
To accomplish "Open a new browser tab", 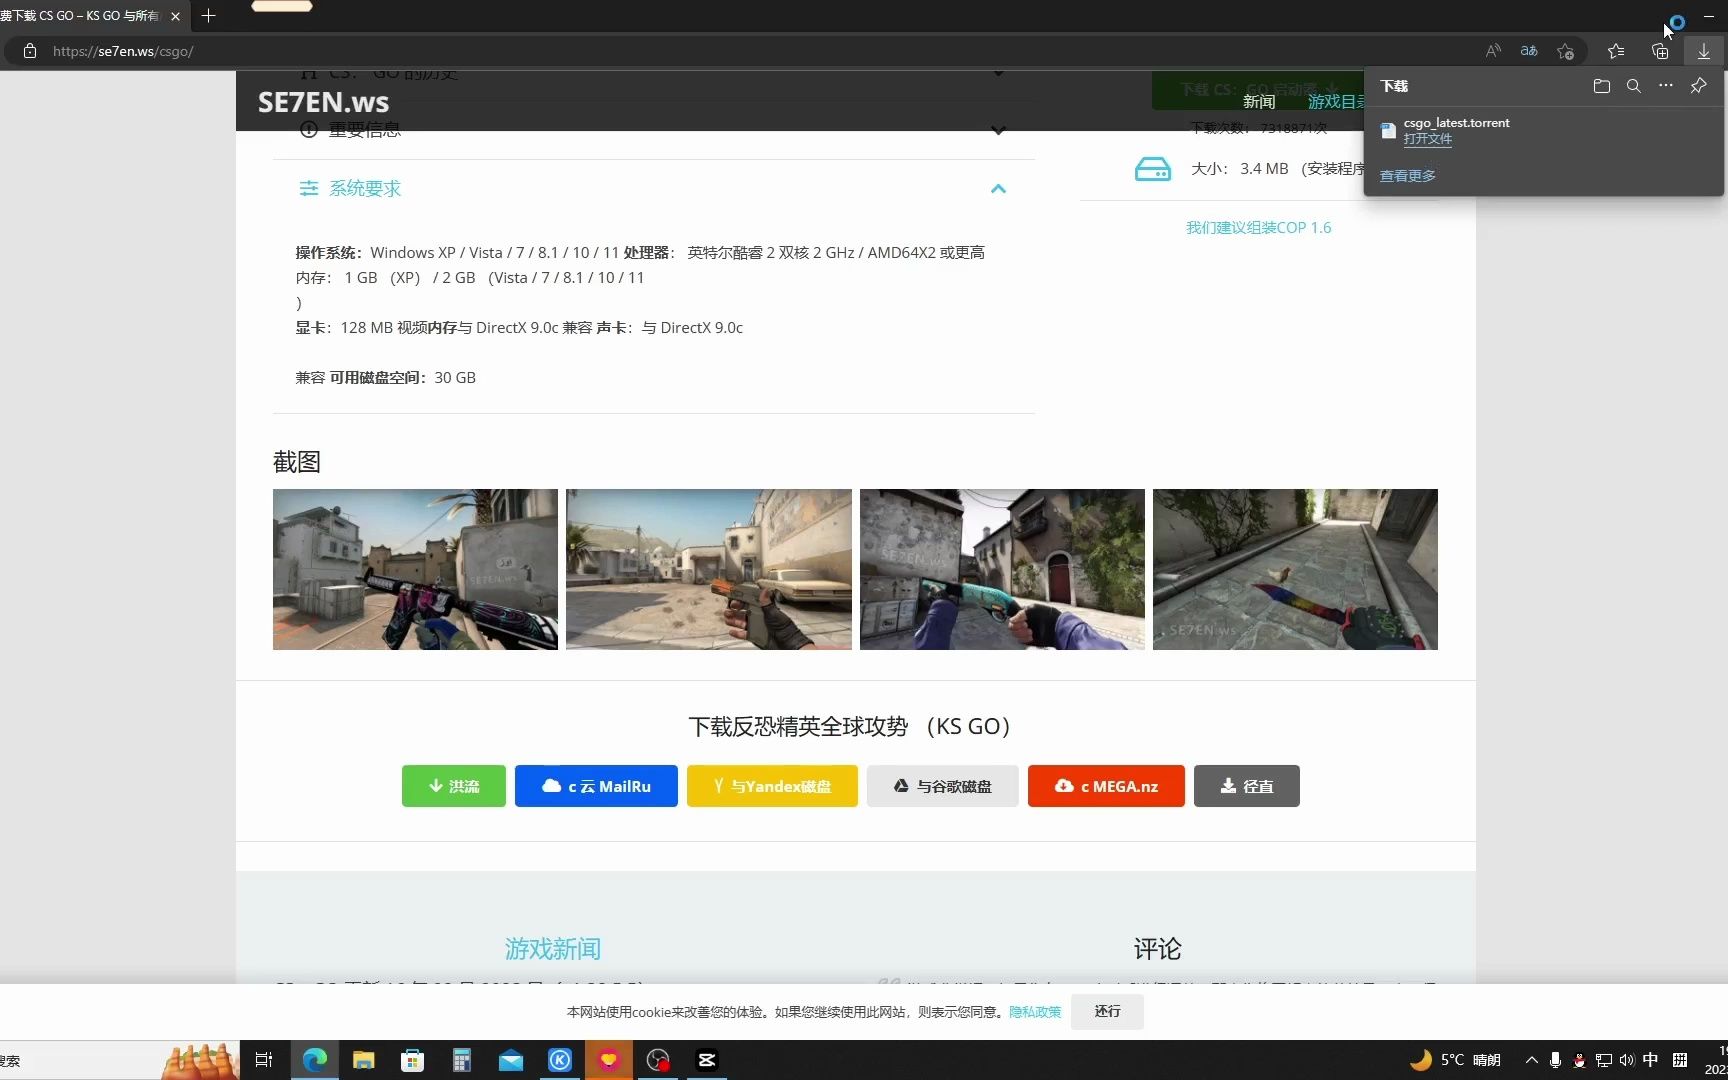I will click(208, 16).
